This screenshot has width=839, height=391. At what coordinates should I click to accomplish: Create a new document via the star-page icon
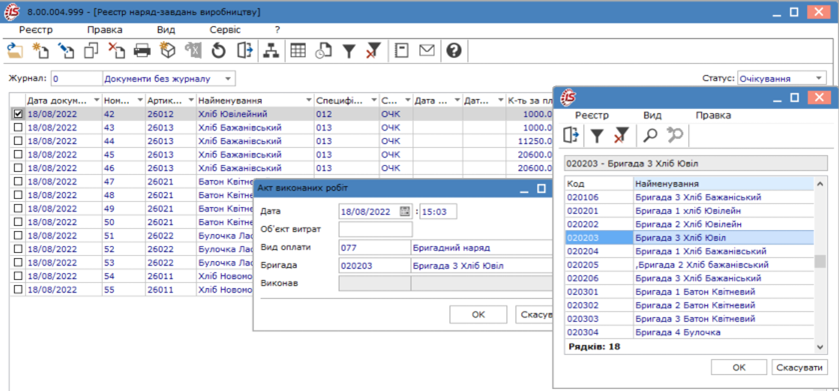pyautogui.click(x=40, y=51)
